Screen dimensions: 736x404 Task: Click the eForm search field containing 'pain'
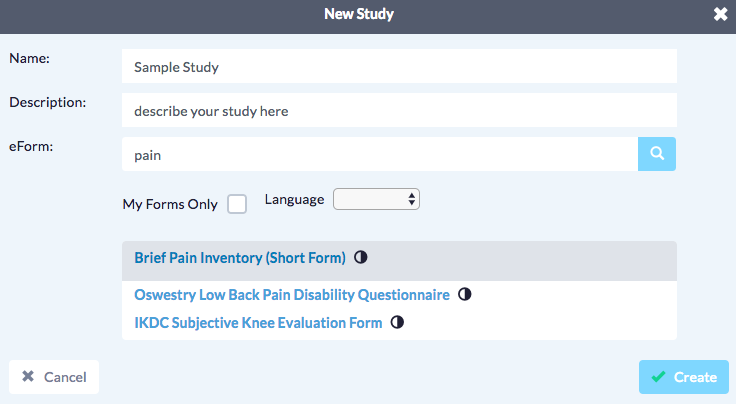(379, 154)
